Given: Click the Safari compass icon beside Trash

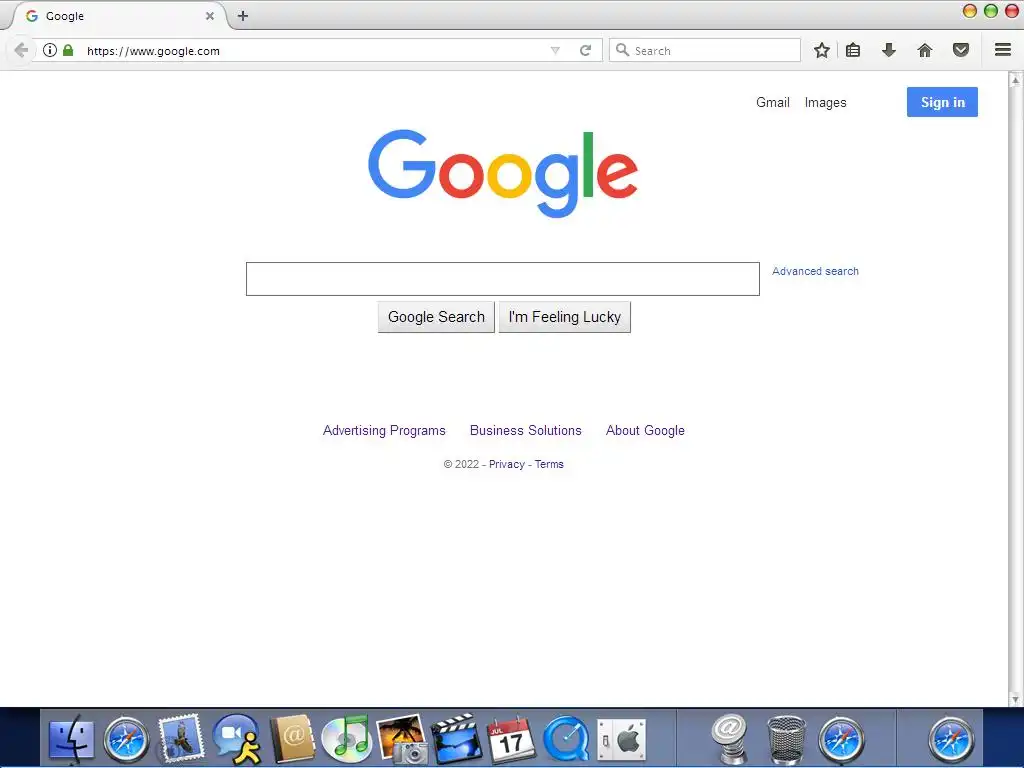Looking at the screenshot, I should 841,740.
